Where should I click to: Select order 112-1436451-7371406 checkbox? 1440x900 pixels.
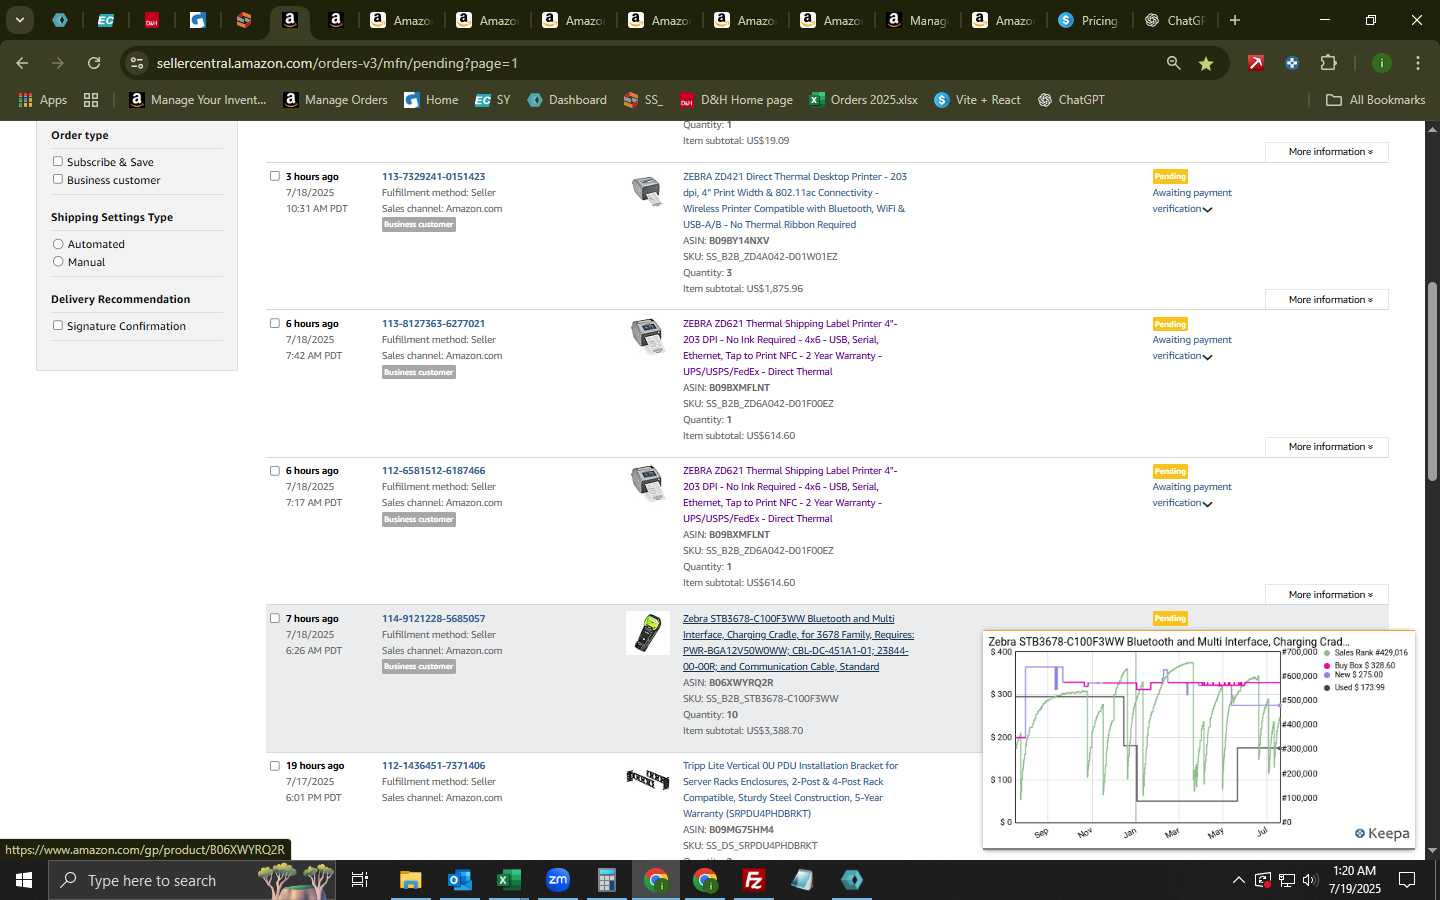click(x=275, y=765)
